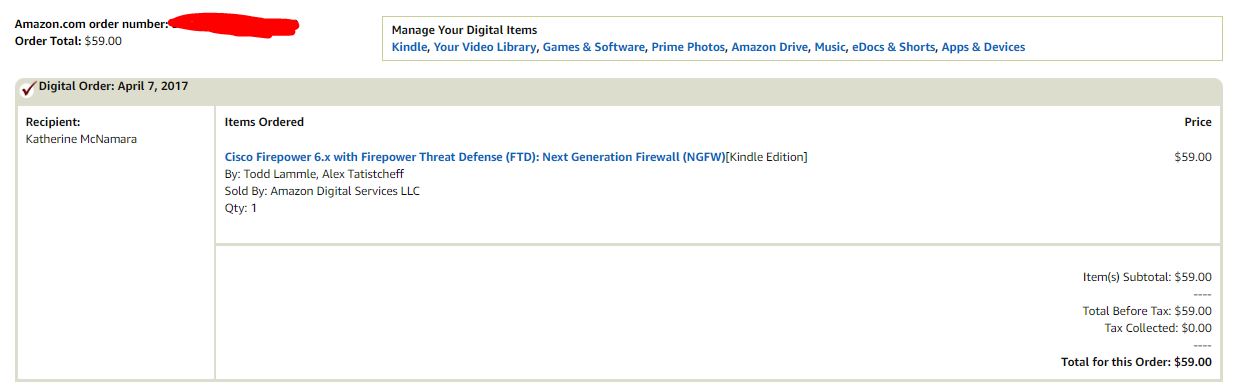
Task: Click the Items Ordered column heading
Action: point(264,122)
